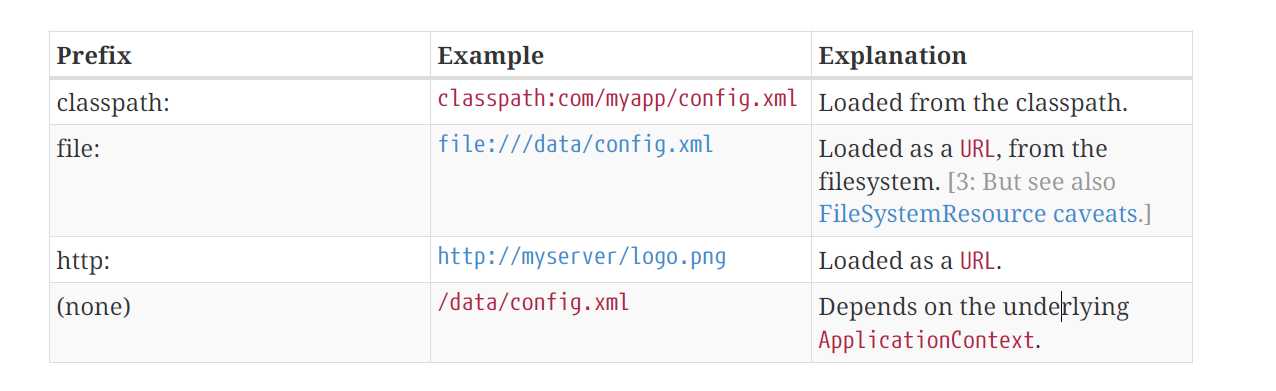Click the file: prefix cell
Screen dimensions: 1276x391
[78, 149]
